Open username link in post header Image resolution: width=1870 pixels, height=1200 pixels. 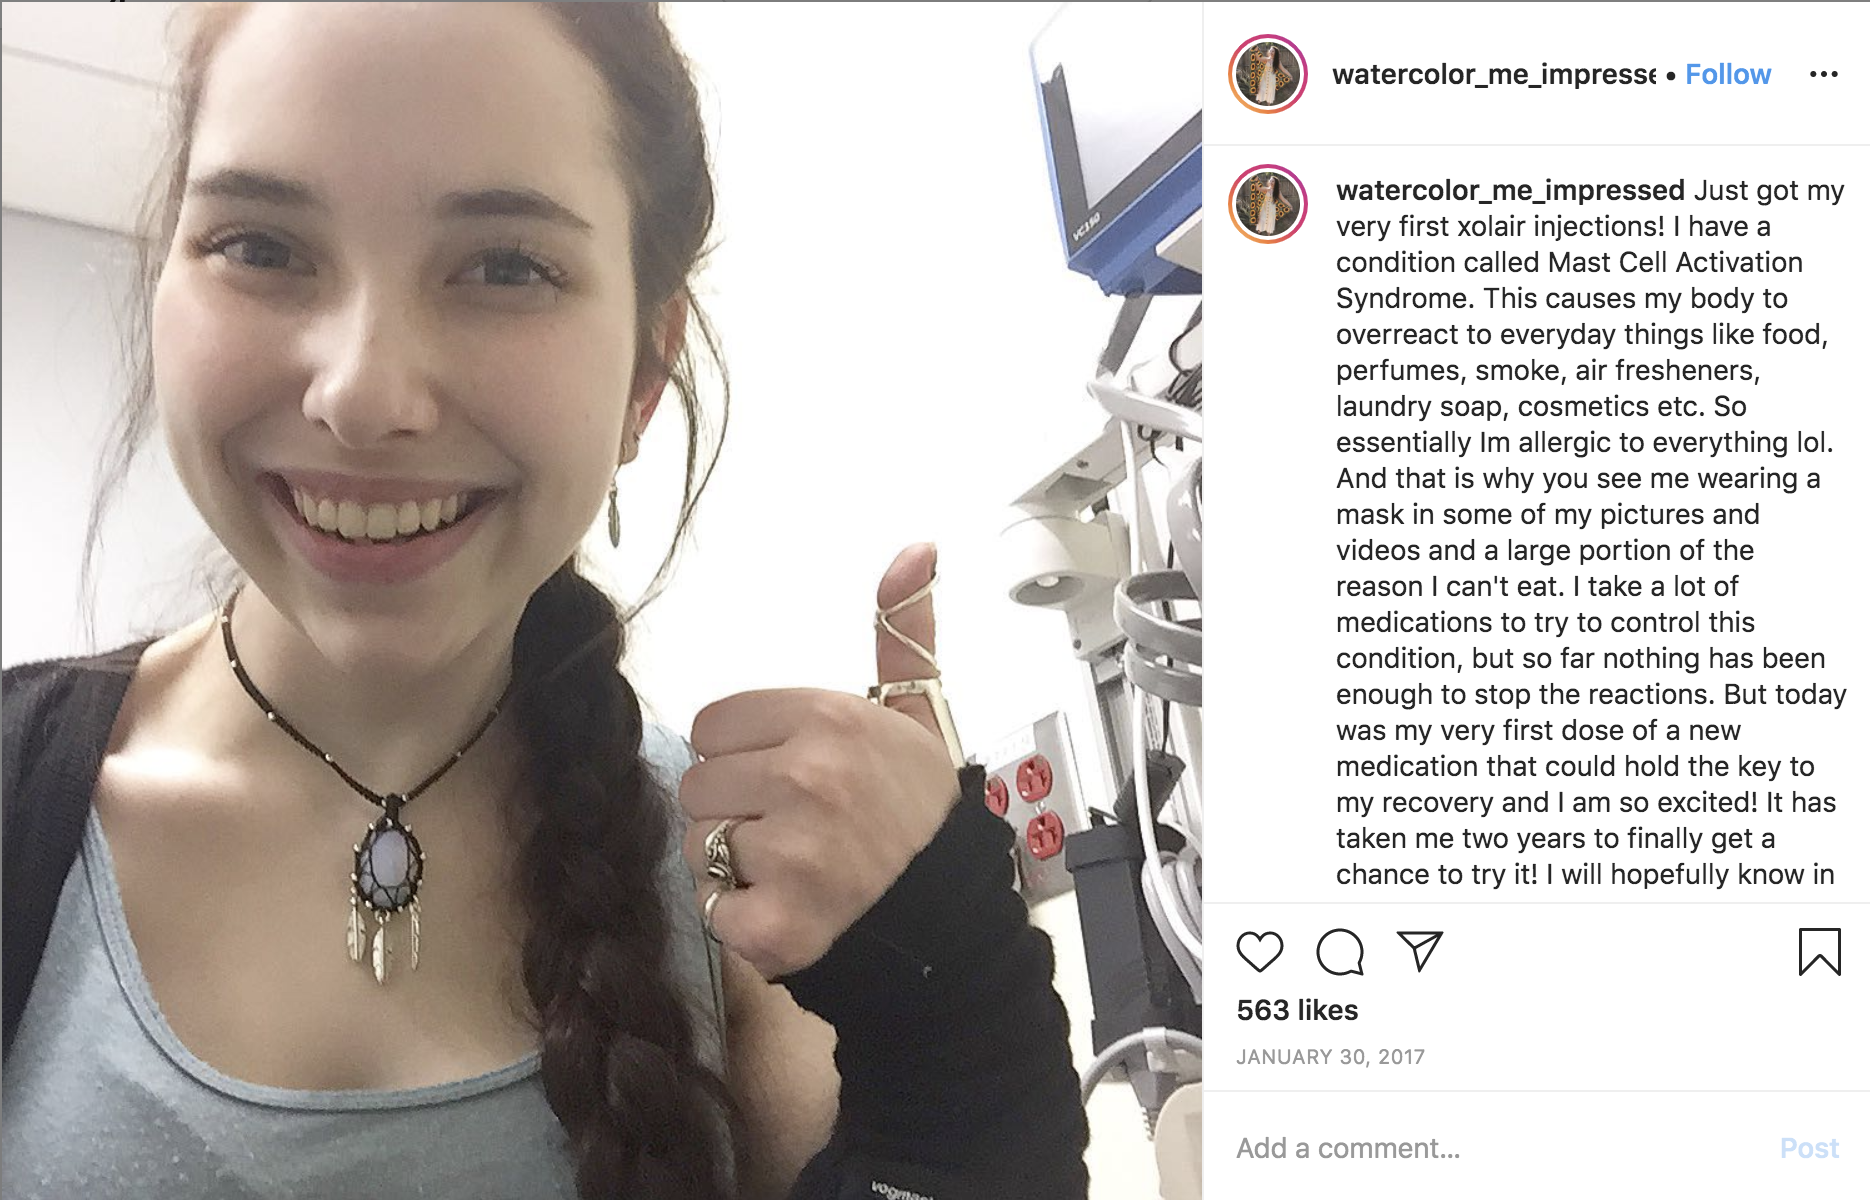coord(1494,74)
